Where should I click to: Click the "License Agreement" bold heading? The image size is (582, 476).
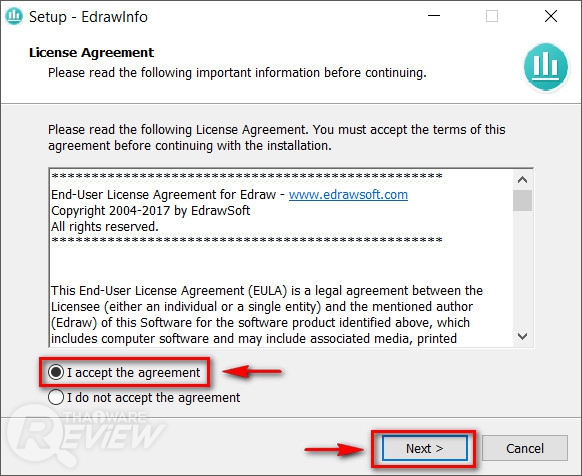91,52
